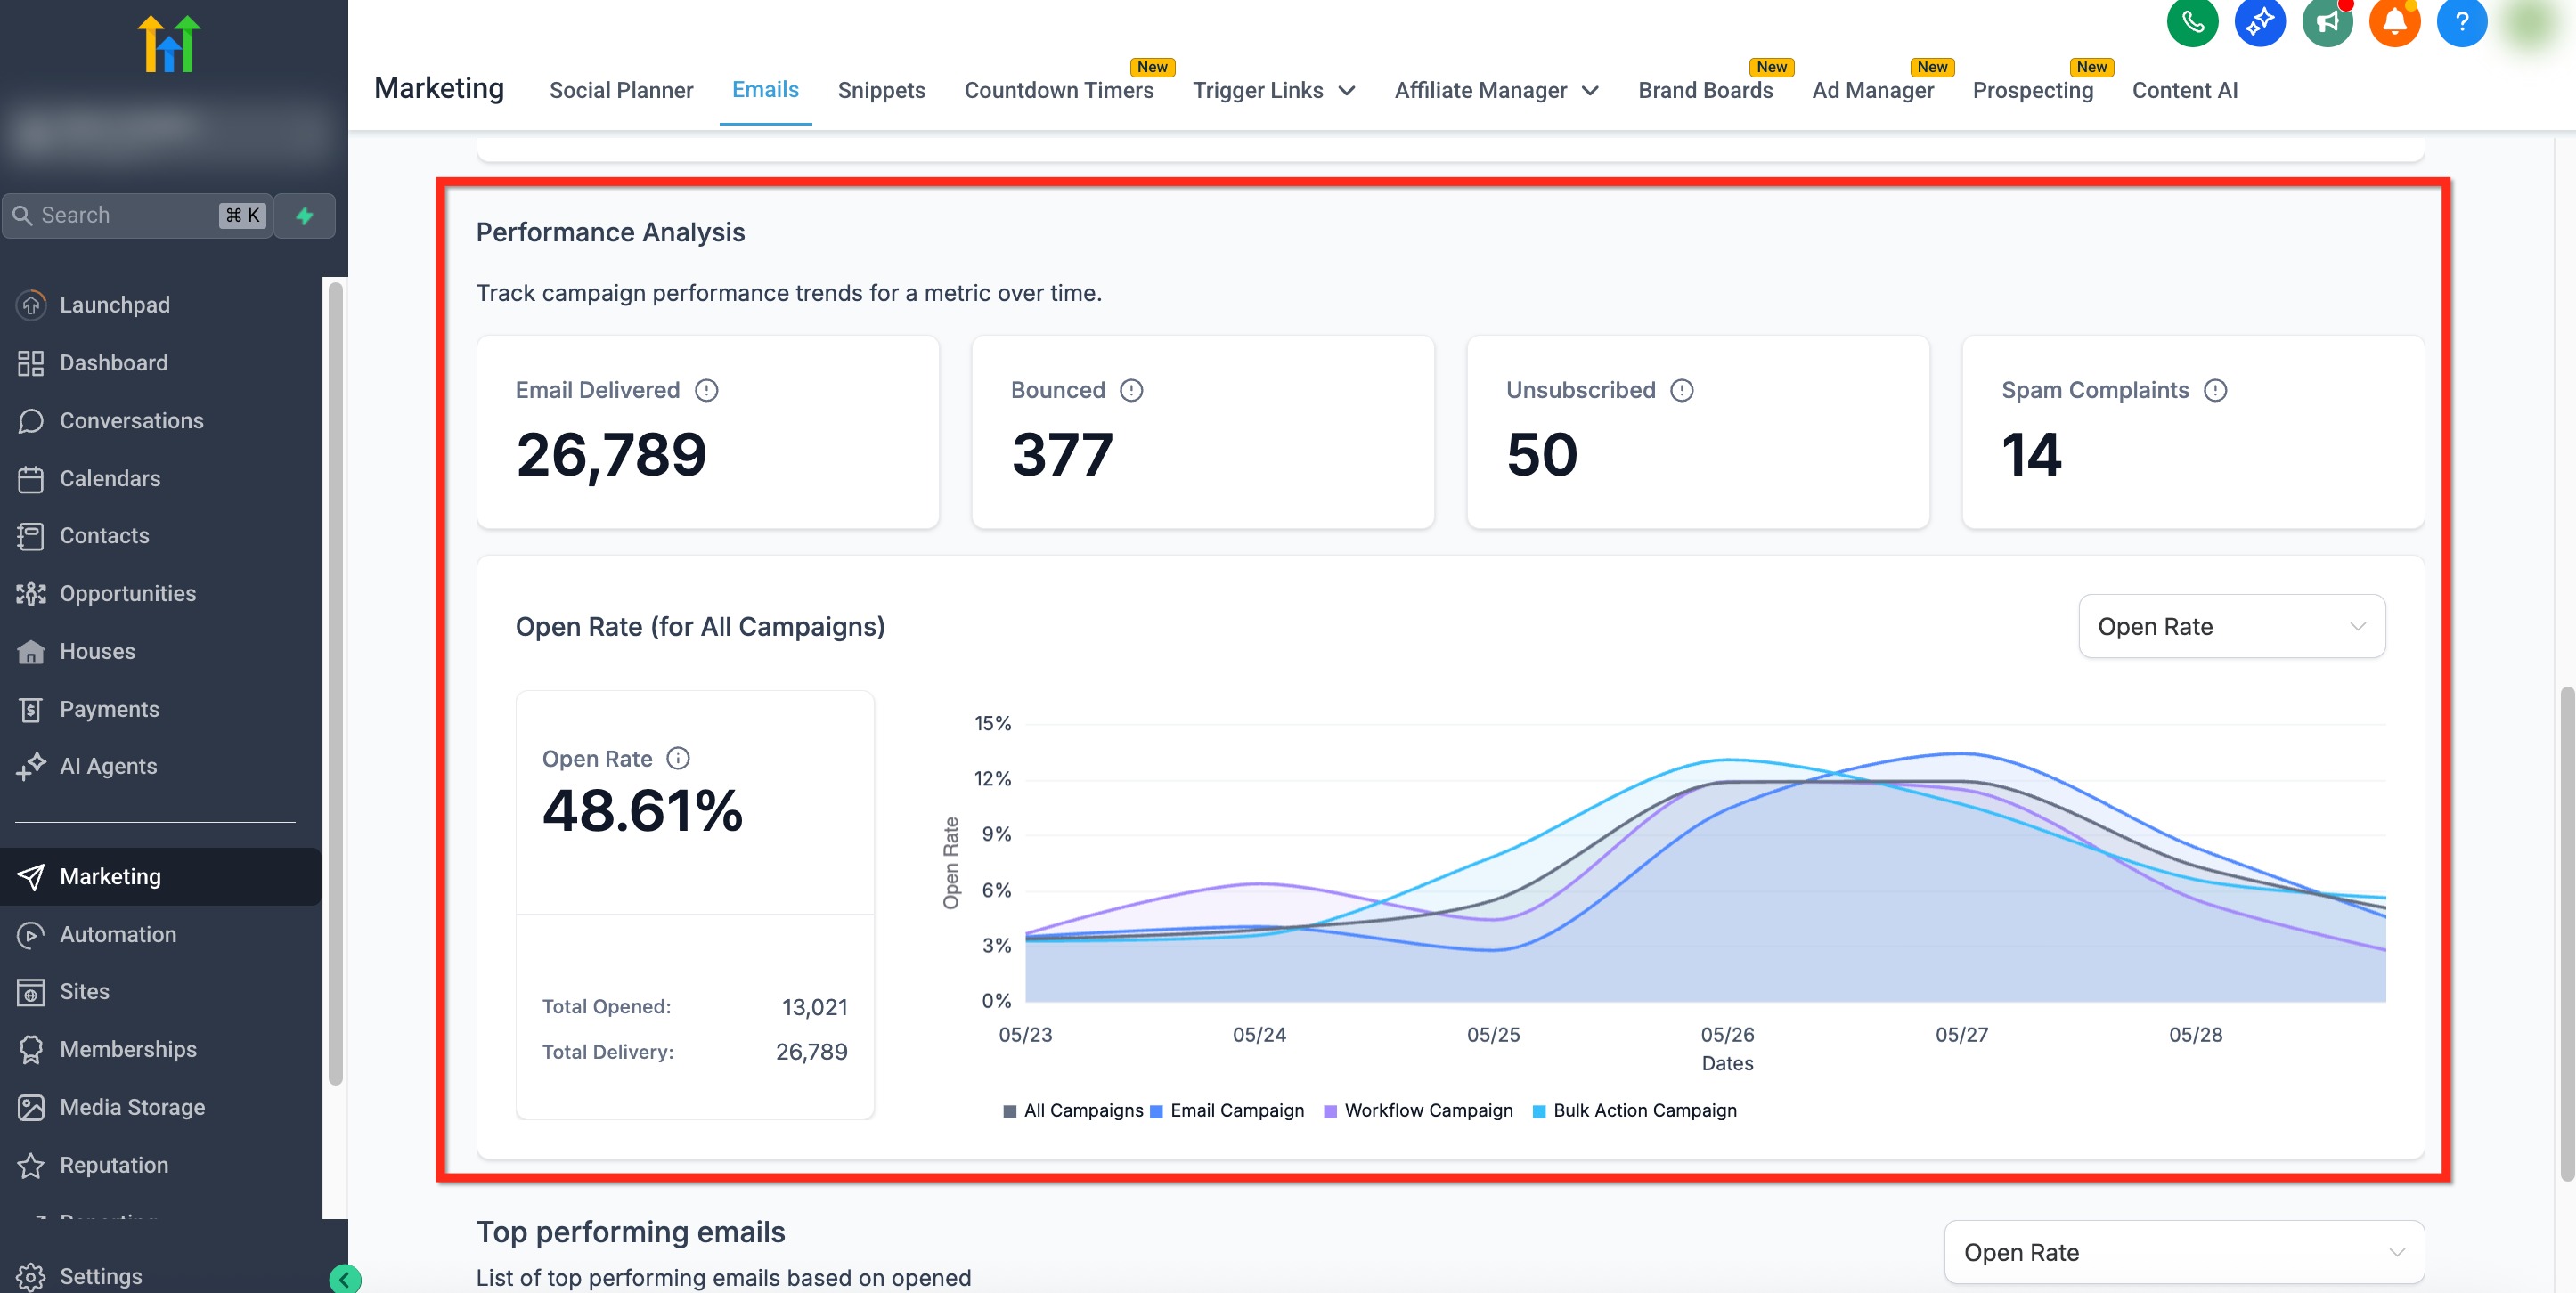The image size is (2576, 1293).
Task: Click info icon beside Spam Complaints
Action: point(2215,390)
